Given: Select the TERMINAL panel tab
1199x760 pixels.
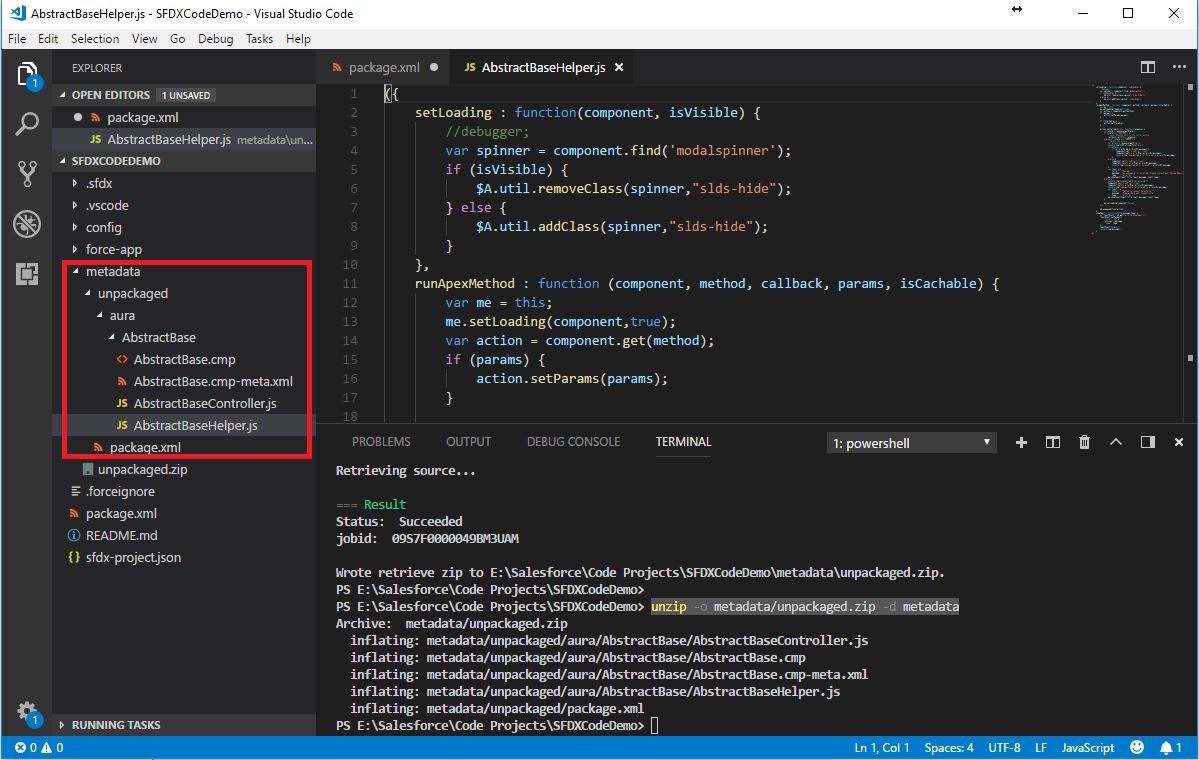Looking at the screenshot, I should [684, 442].
